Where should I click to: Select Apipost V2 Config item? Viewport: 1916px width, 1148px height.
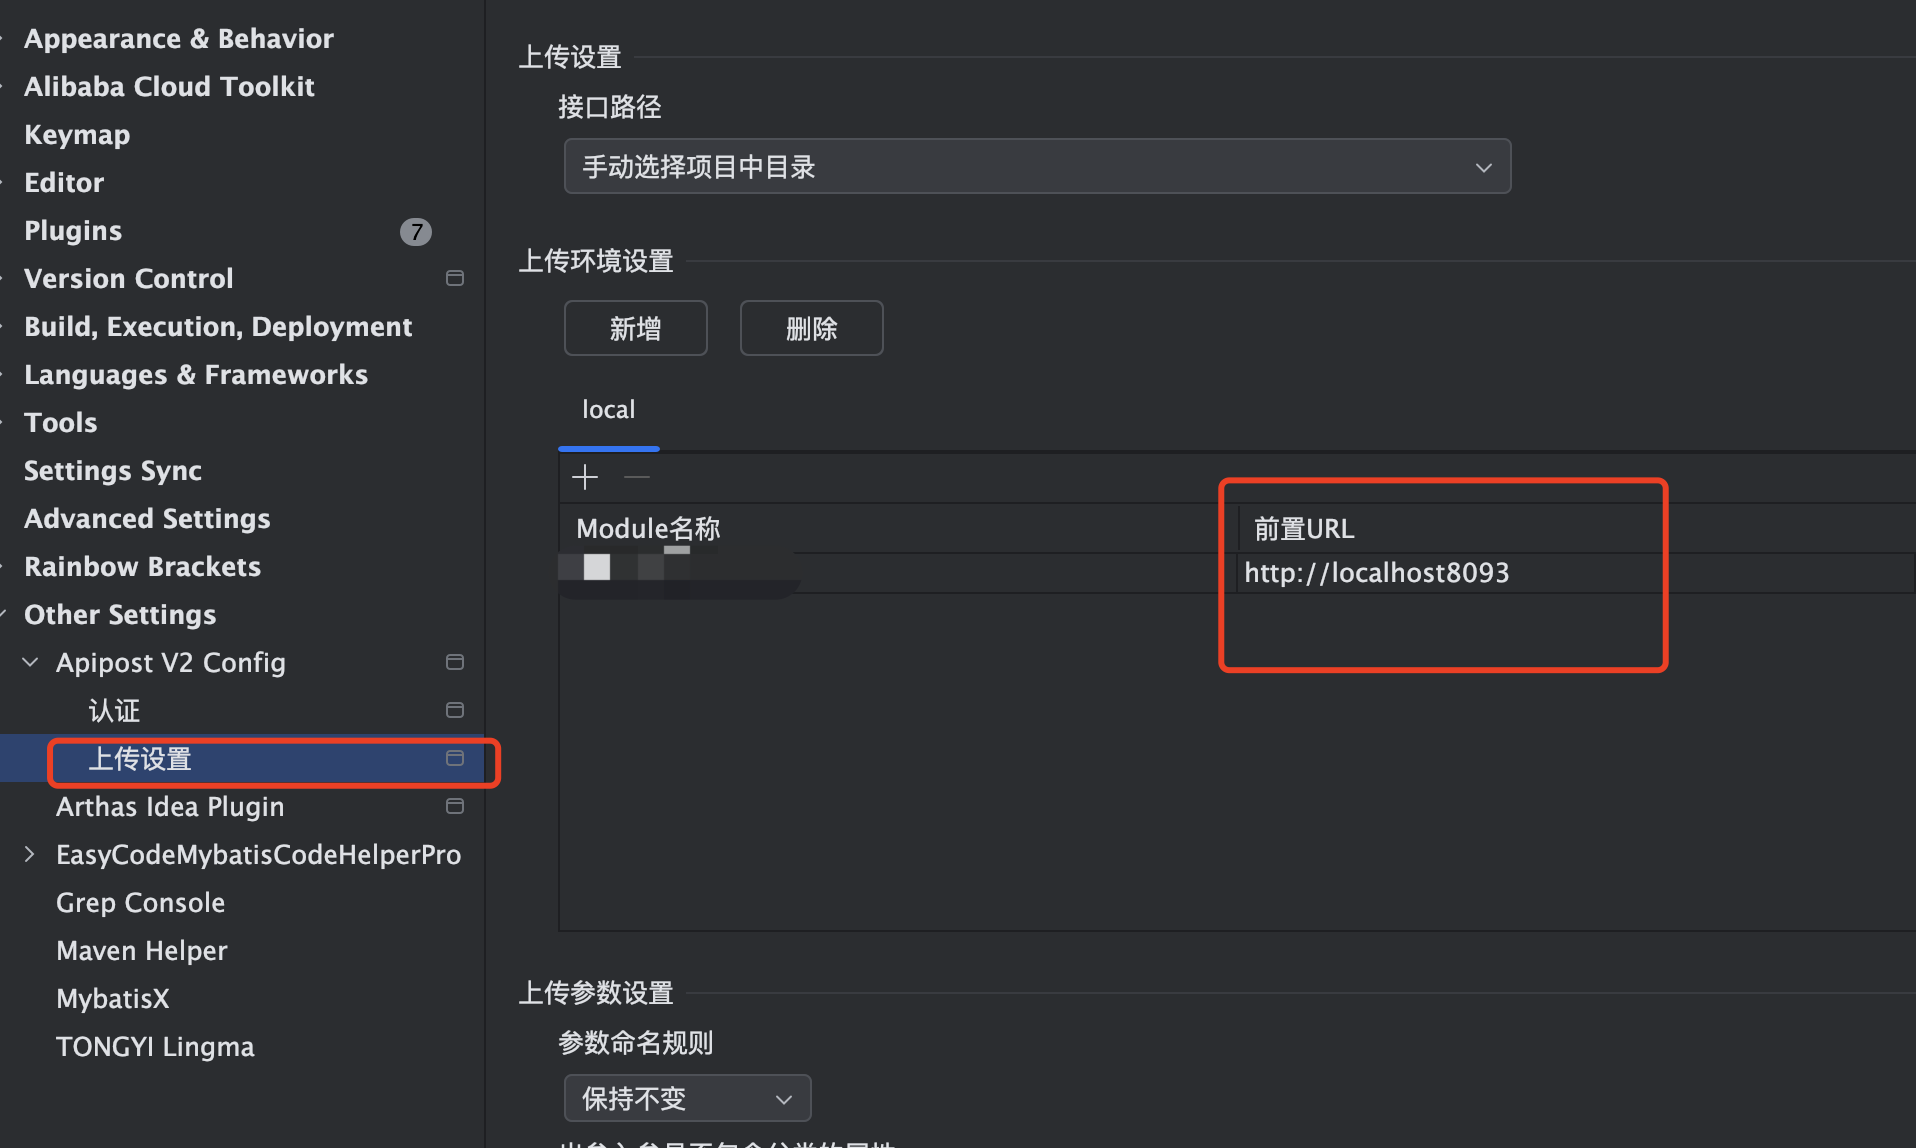[x=171, y=662]
